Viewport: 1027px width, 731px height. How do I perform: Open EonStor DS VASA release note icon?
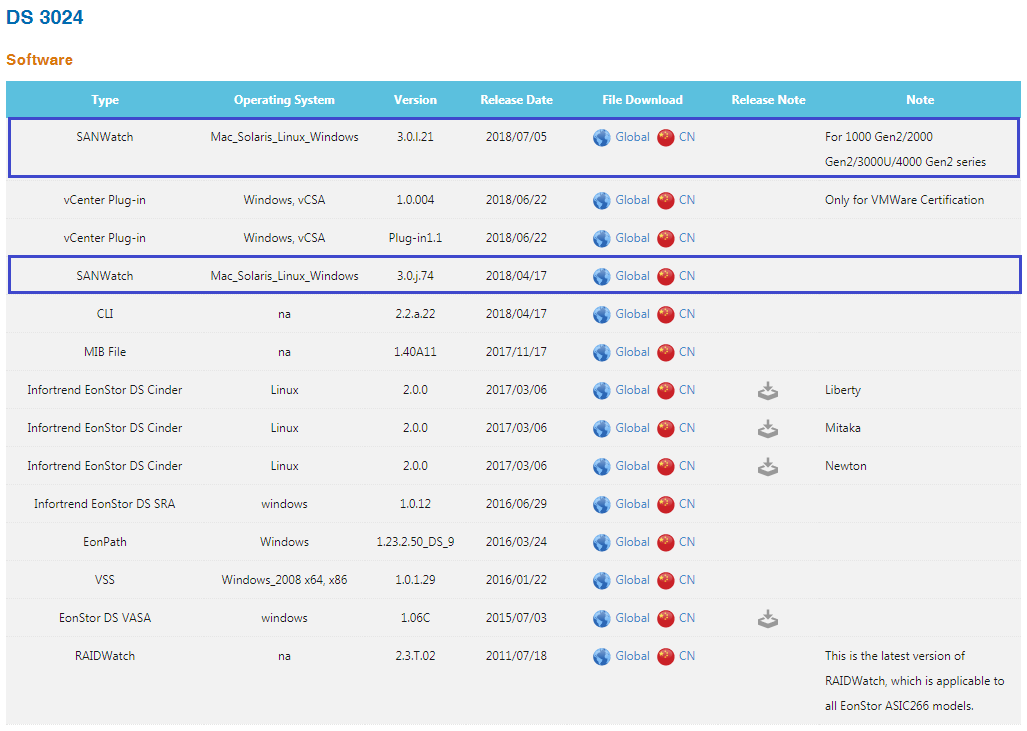click(x=767, y=619)
